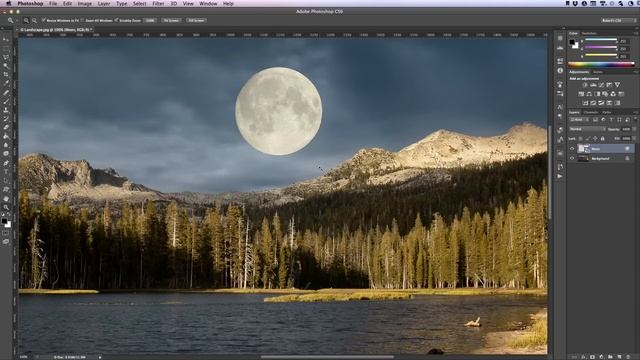Screen dimensions: 640x360
Task: Add a Hue/Saturation adjustment
Action: pos(581,94)
